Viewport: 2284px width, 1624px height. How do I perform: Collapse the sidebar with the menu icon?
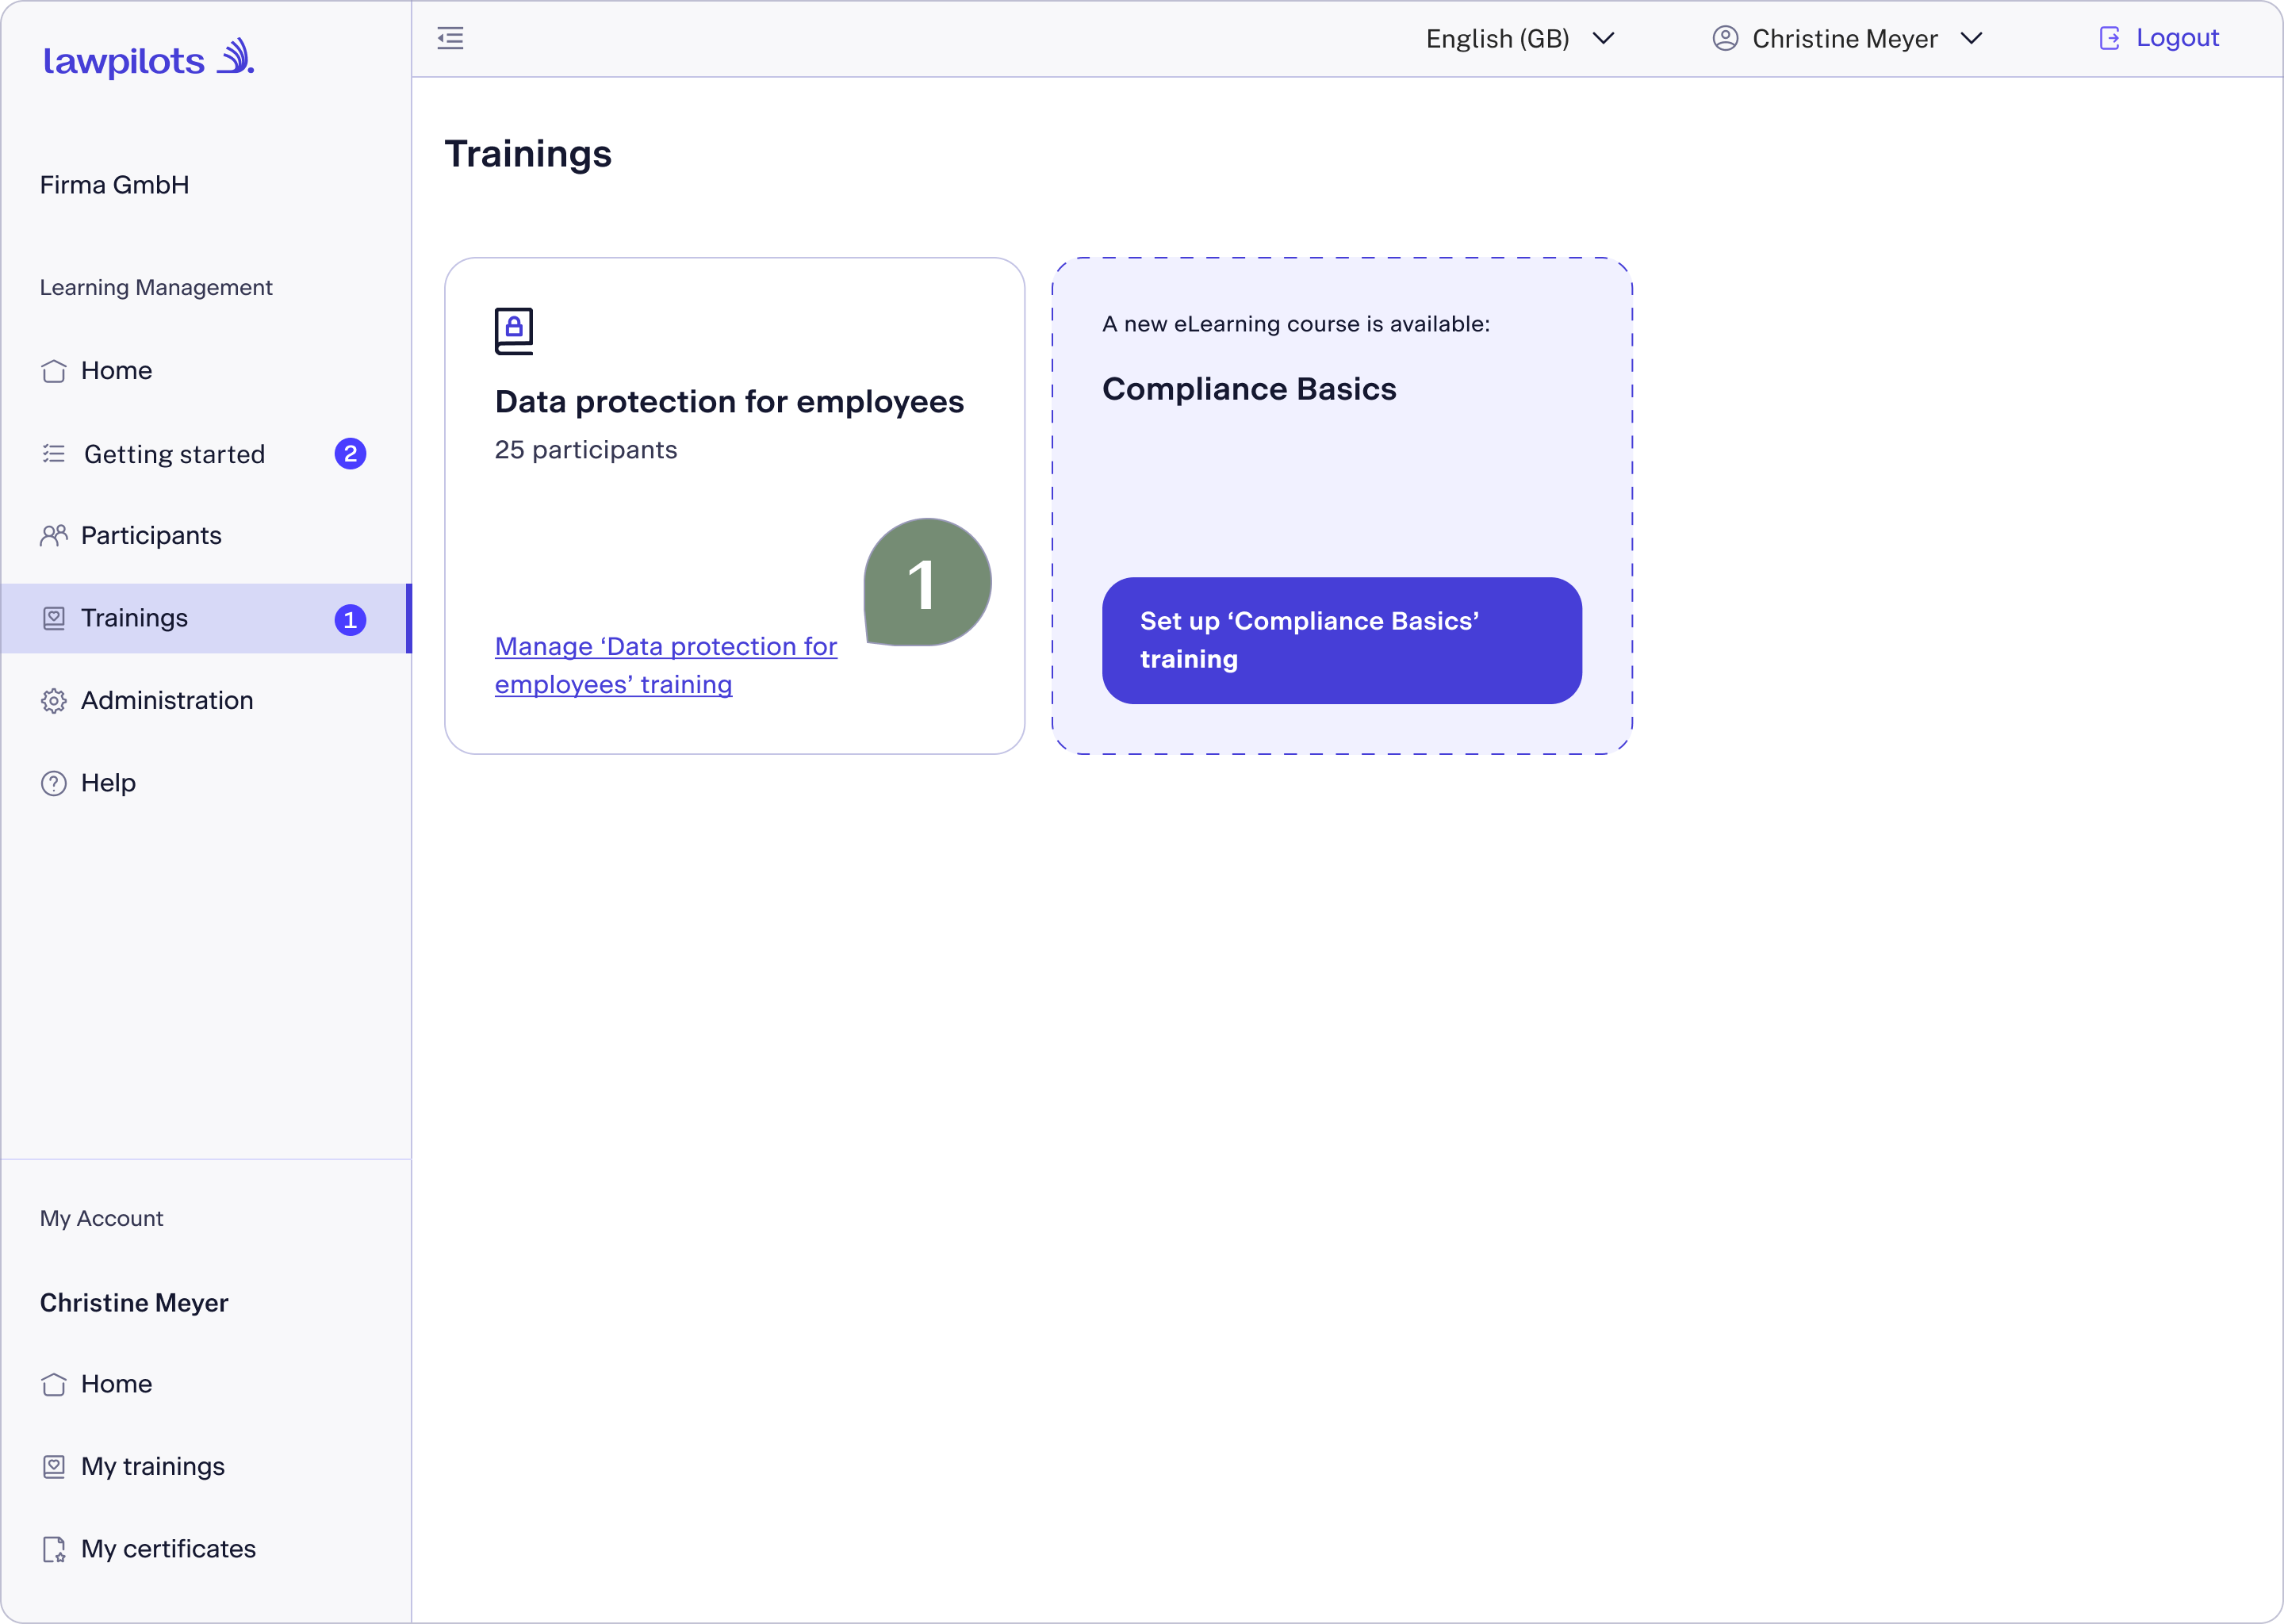450,38
